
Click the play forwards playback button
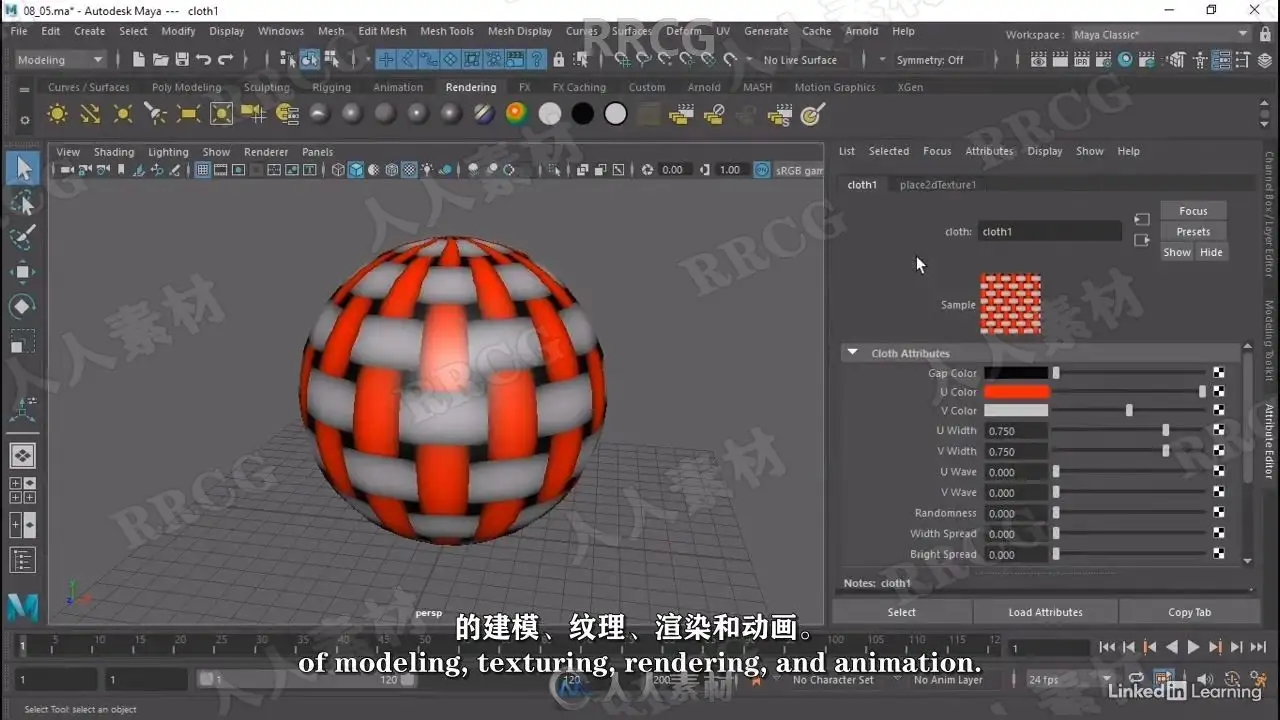tap(1193, 647)
